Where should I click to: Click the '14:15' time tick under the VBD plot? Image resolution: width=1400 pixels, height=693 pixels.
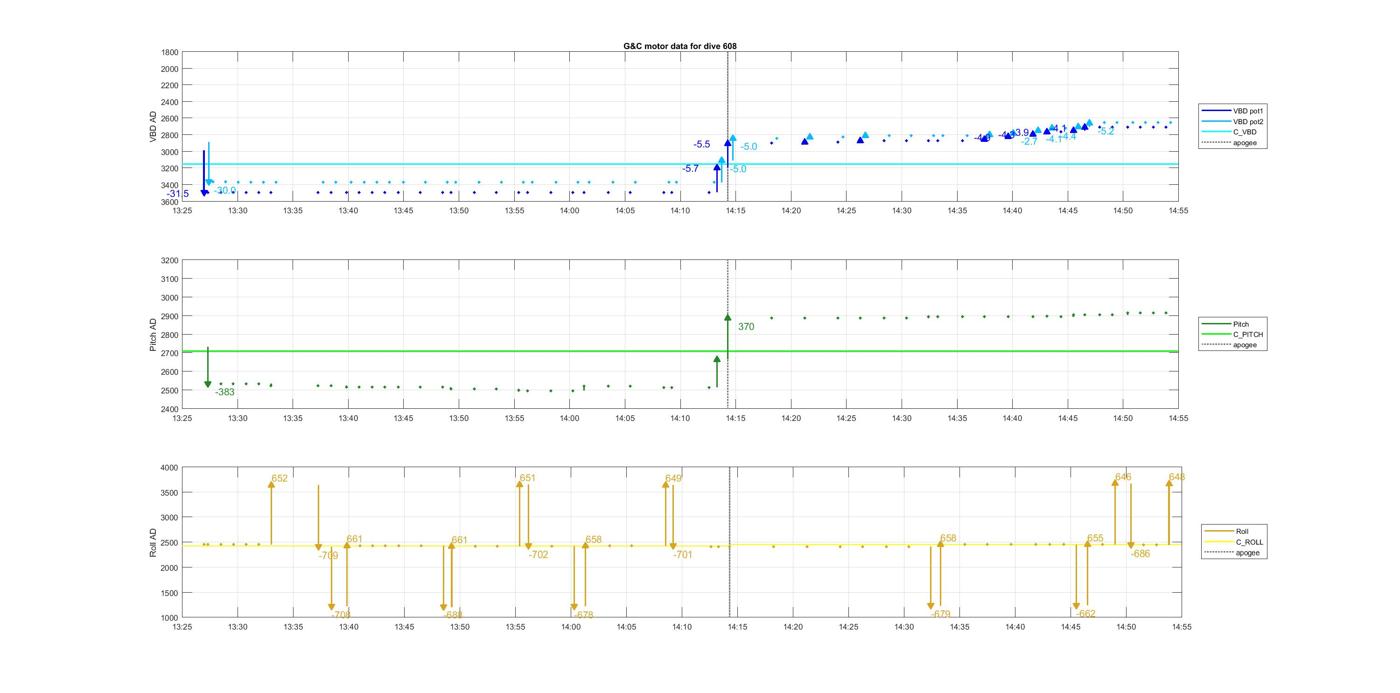point(736,211)
